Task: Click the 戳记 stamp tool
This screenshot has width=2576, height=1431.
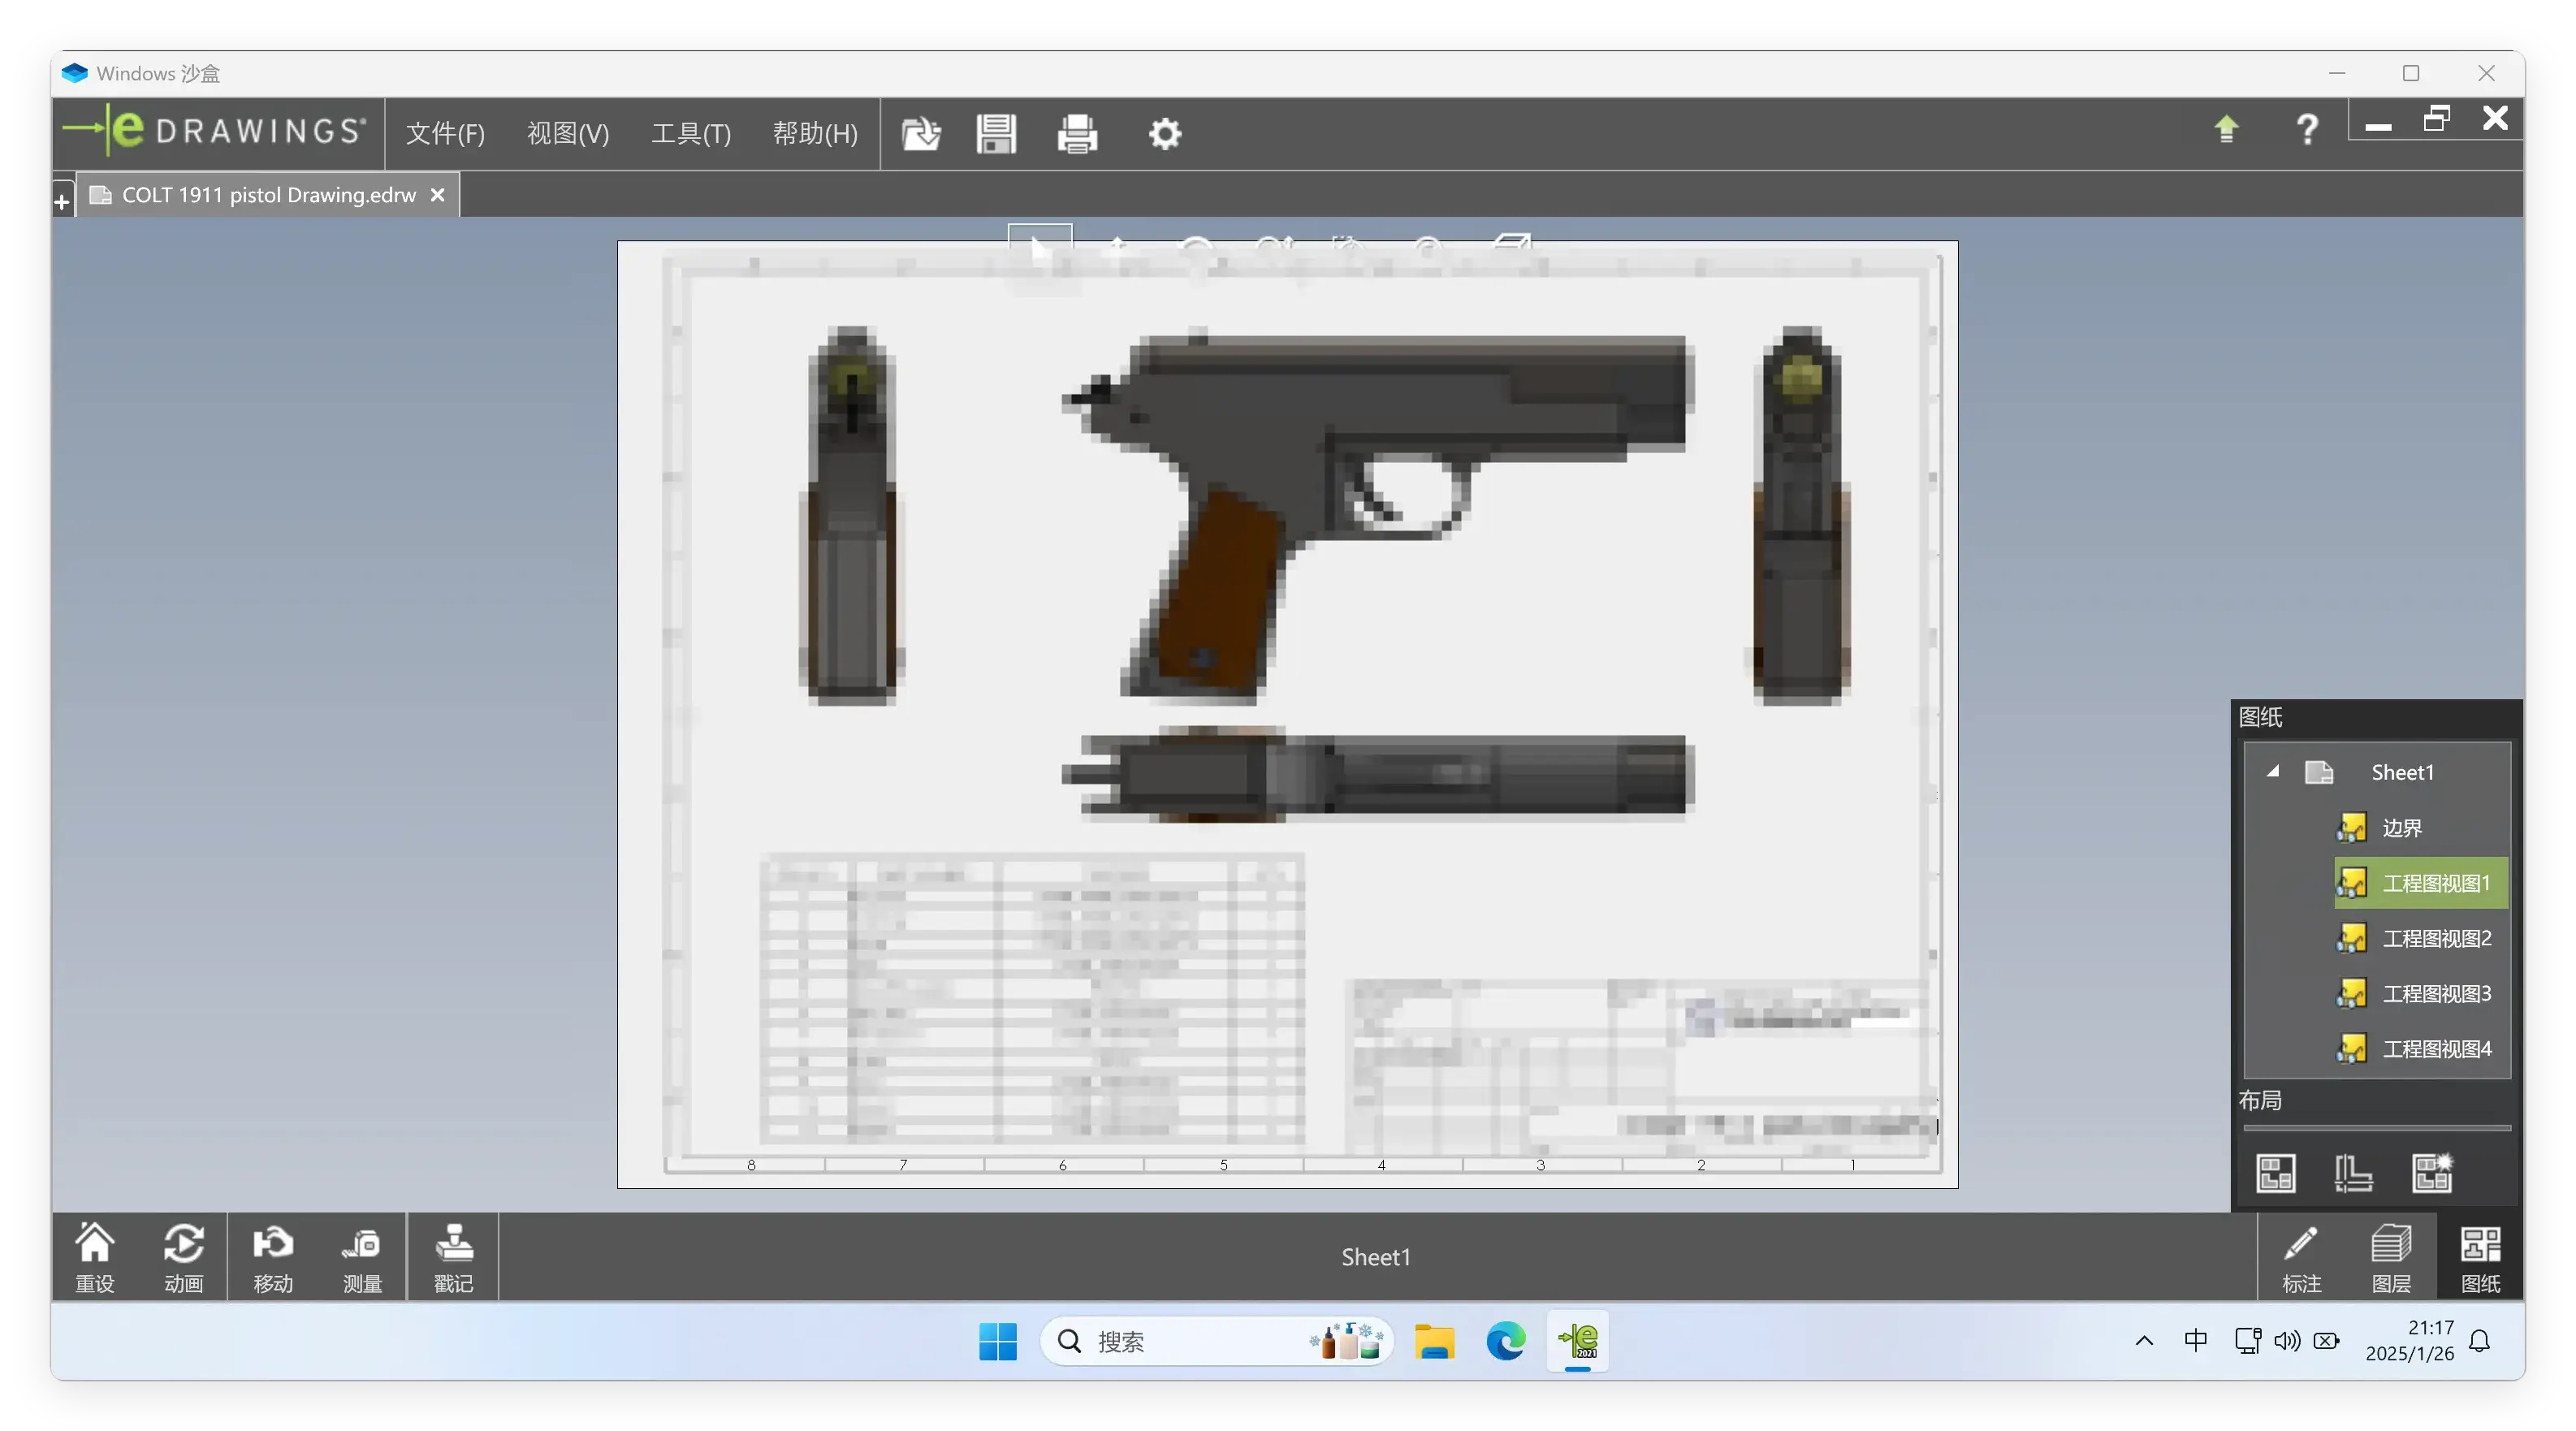Action: (453, 1258)
